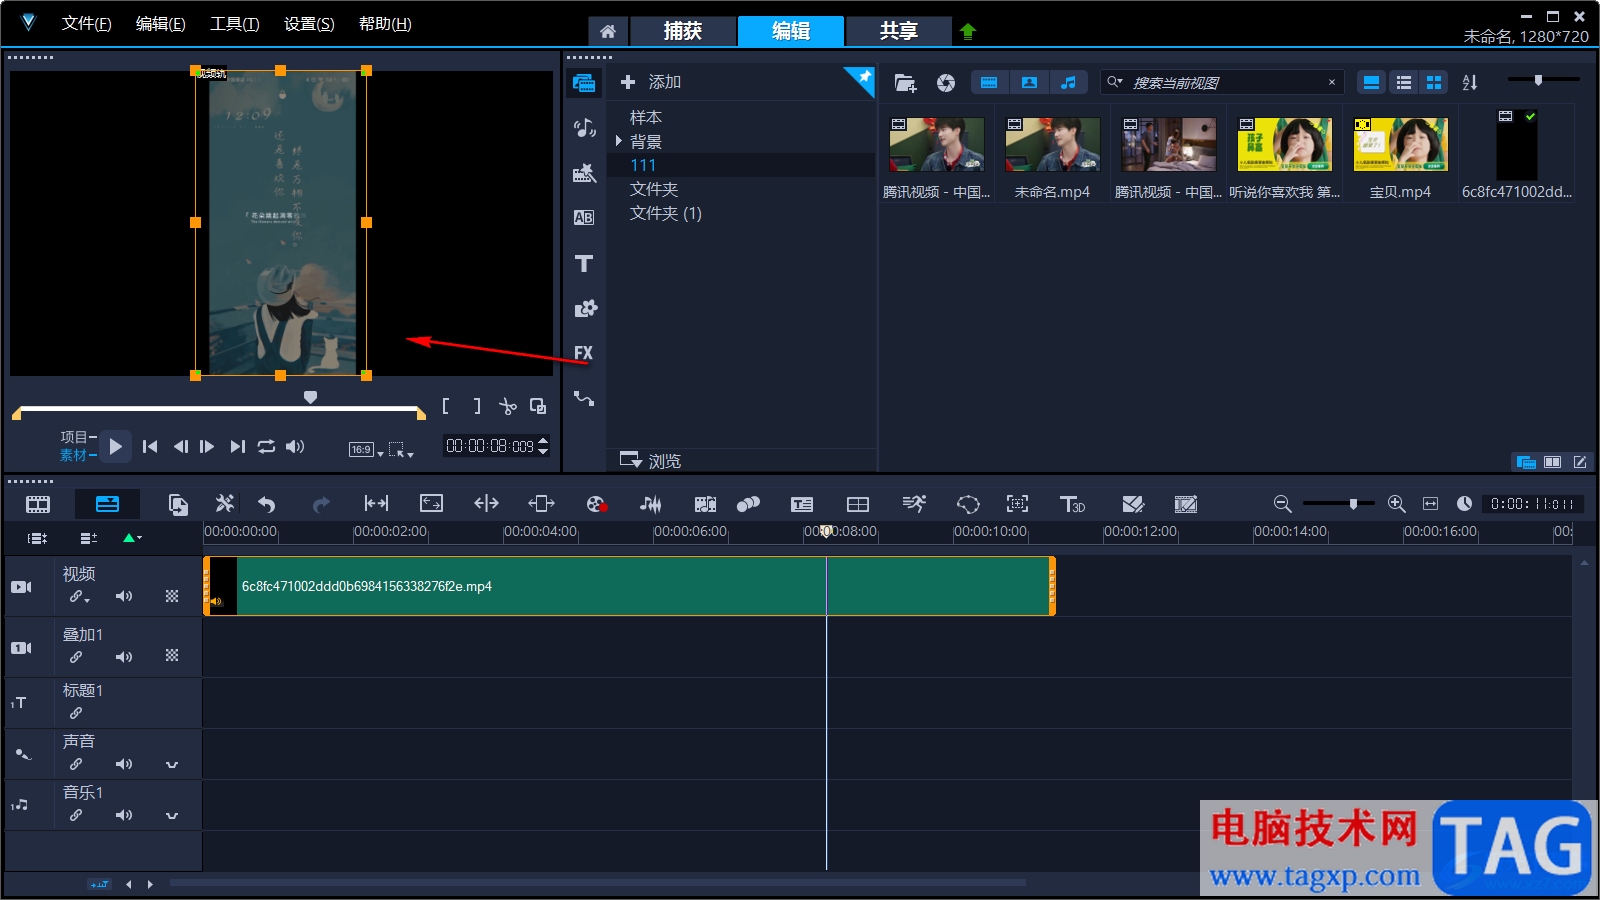Expand the 音乐1 music track chevron
This screenshot has height=900, width=1600.
pyautogui.click(x=172, y=816)
